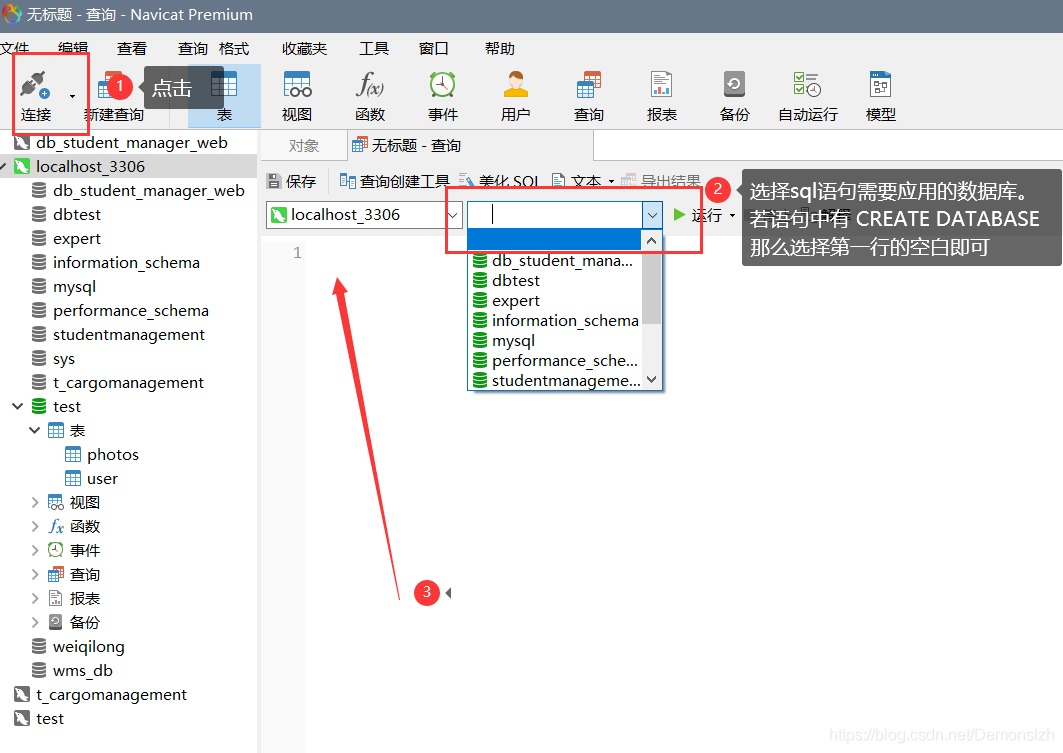Expand the 事件 node in sidebar tree
Viewport: 1063px width, 753px height.
point(35,550)
